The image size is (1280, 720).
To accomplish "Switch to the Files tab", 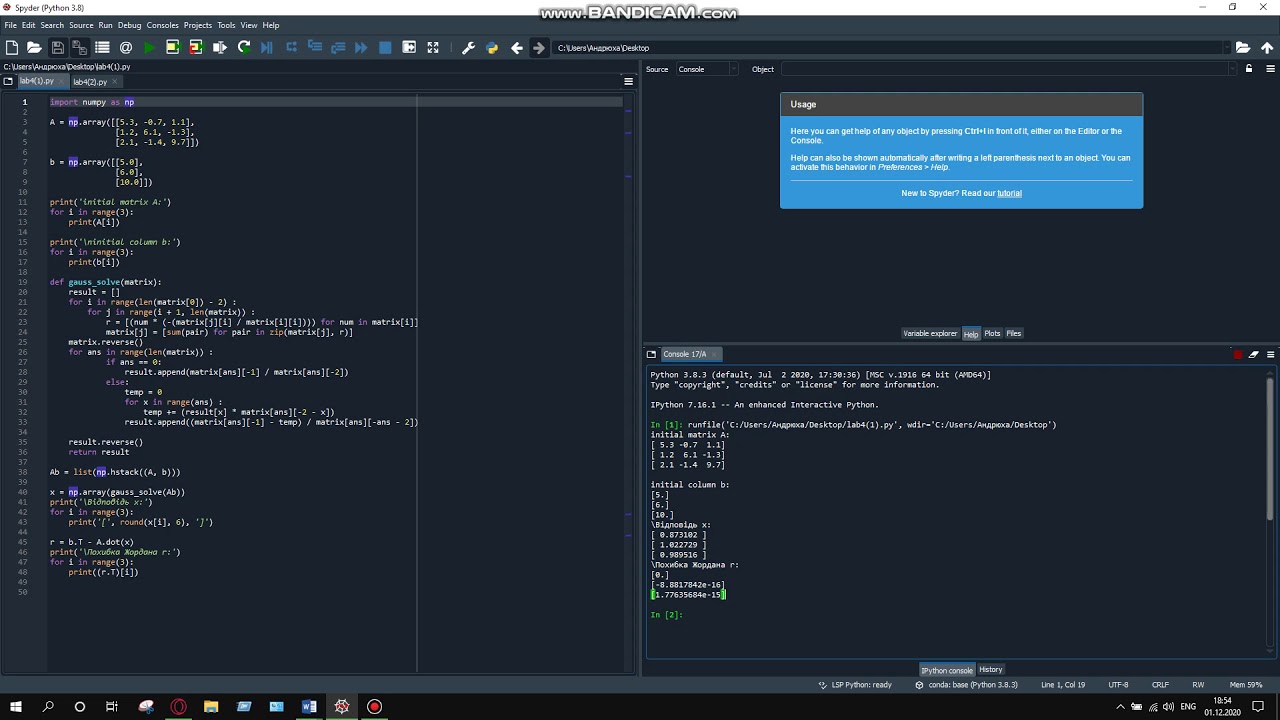I will [1014, 333].
